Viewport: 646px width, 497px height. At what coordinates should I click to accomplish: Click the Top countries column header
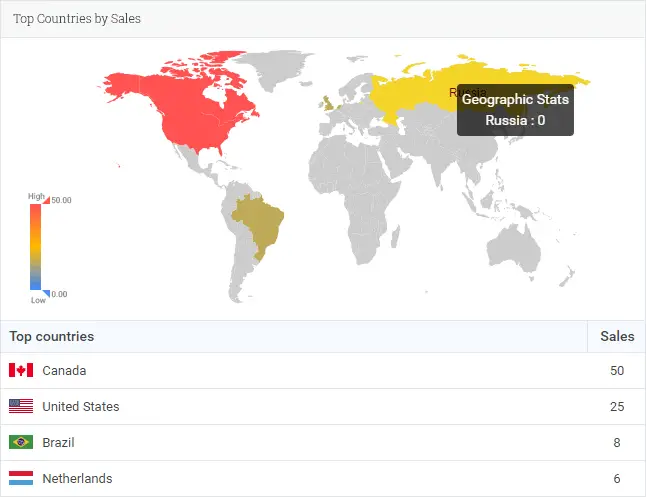52,336
